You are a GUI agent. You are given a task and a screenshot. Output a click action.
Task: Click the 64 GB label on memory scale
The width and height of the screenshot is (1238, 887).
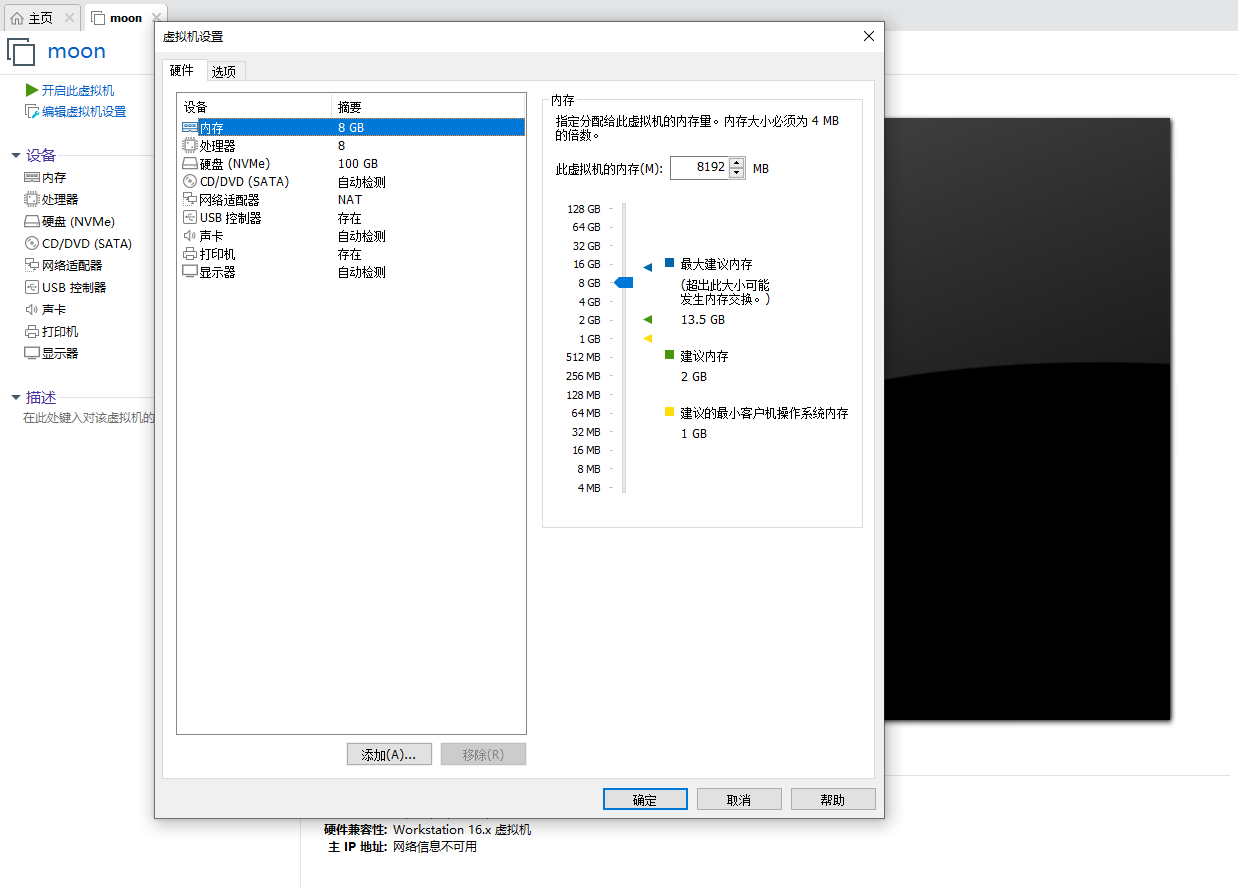(587, 227)
